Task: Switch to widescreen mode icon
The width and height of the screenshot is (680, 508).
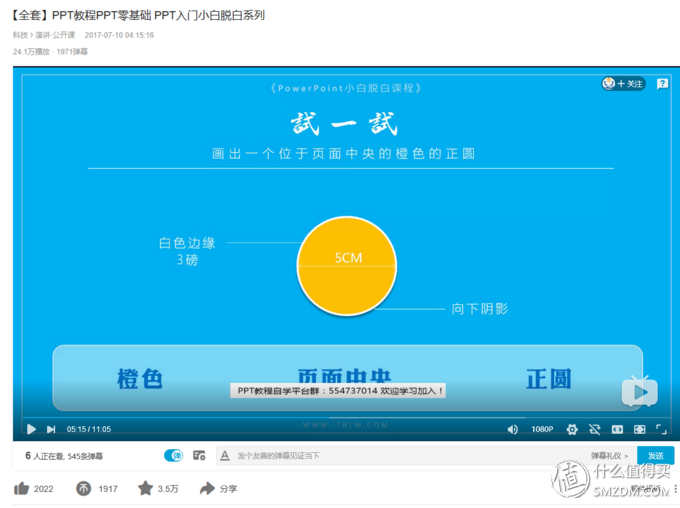Action: [x=617, y=429]
